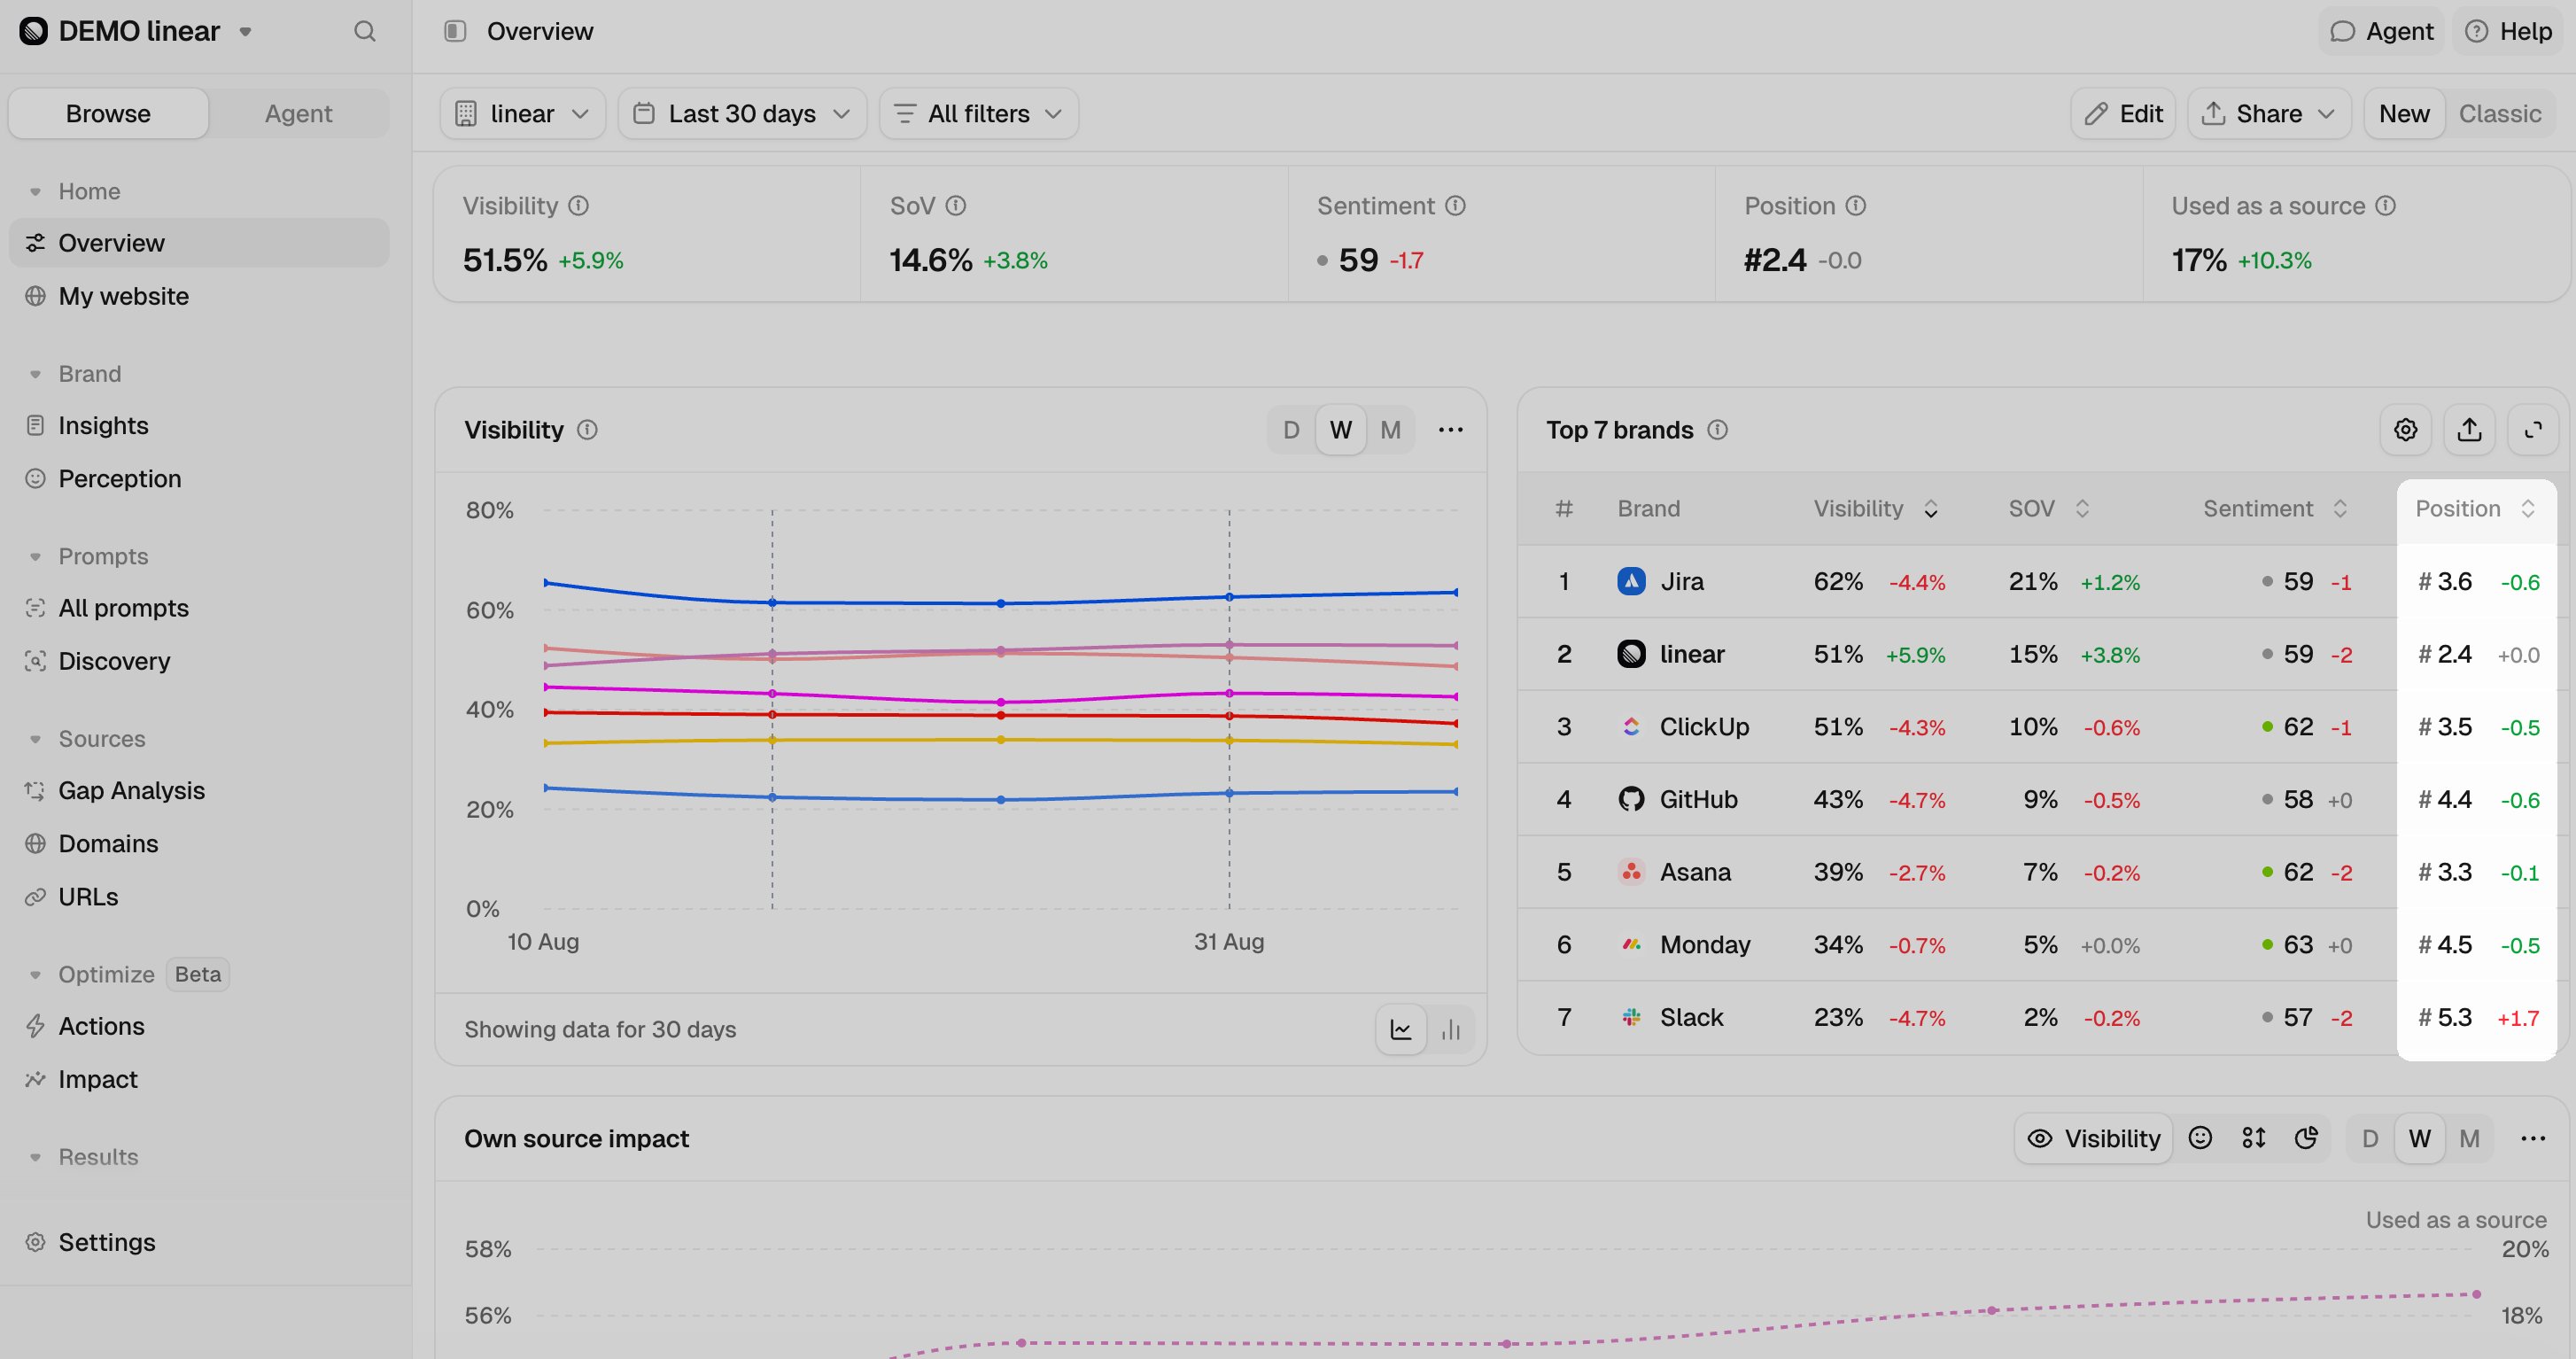Screen dimensions: 2576x1359
Task: Switch to the New dashboard view
Action: point(2405,113)
